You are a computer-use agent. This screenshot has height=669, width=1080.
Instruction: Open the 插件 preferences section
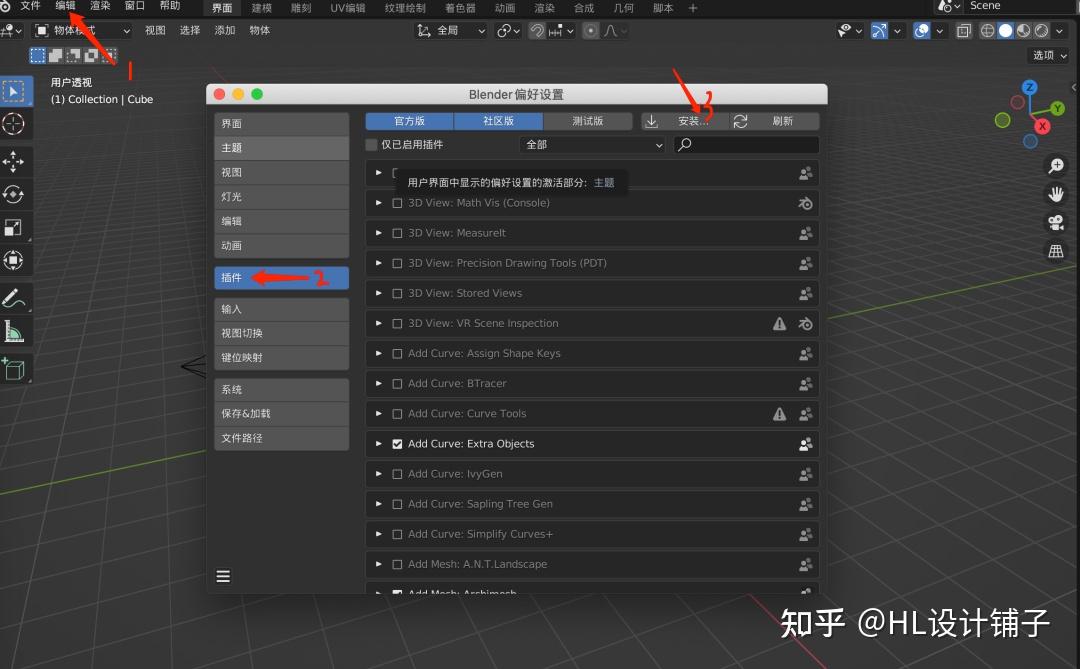tap(281, 278)
